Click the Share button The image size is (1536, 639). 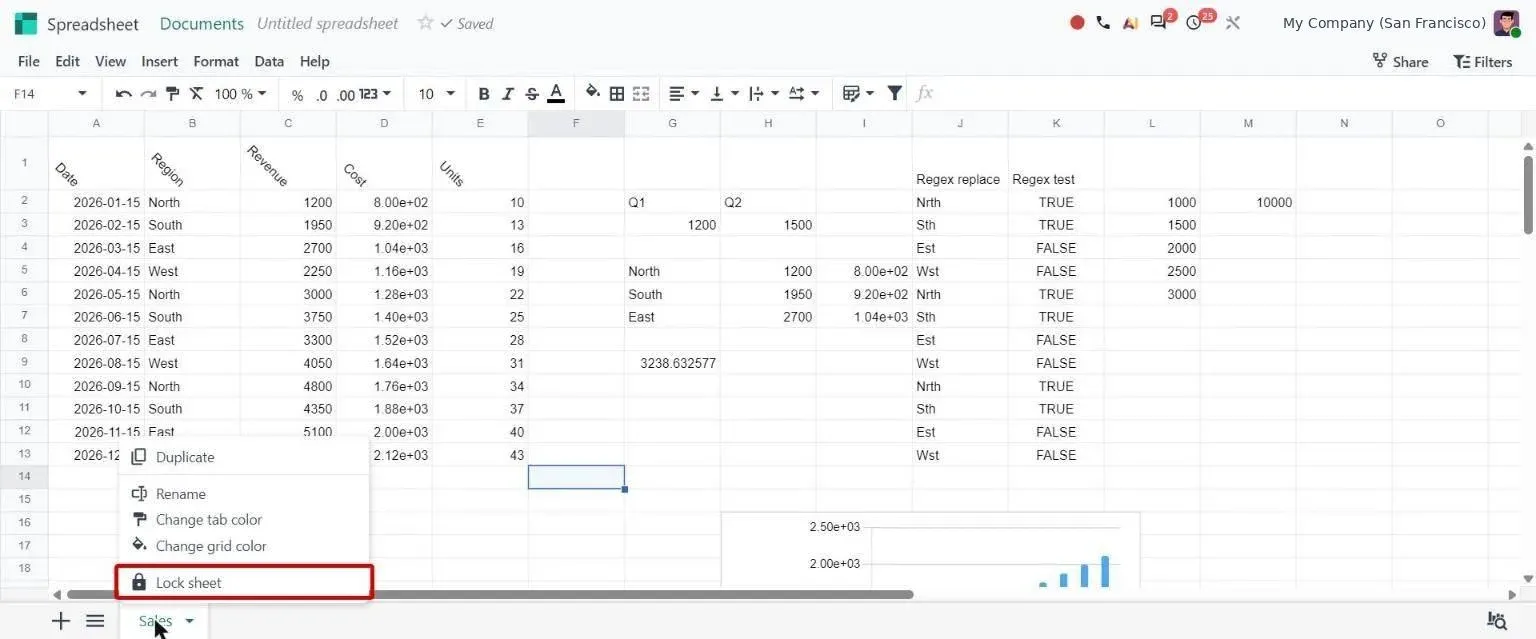(x=1400, y=62)
